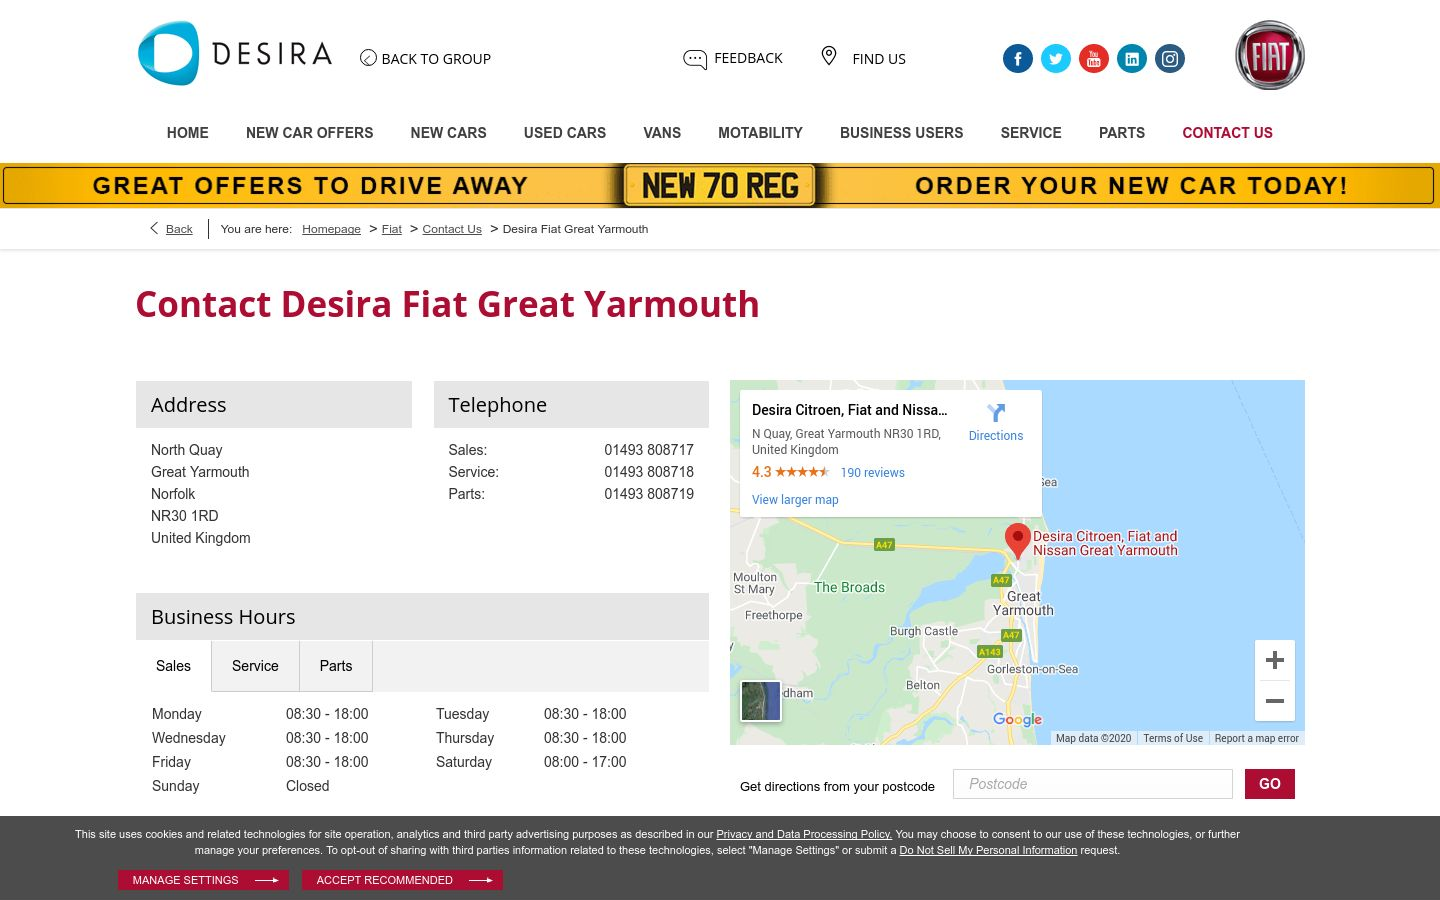Click the Back to Group arrow icon
Viewport: 1440px width, 900px height.
click(368, 58)
